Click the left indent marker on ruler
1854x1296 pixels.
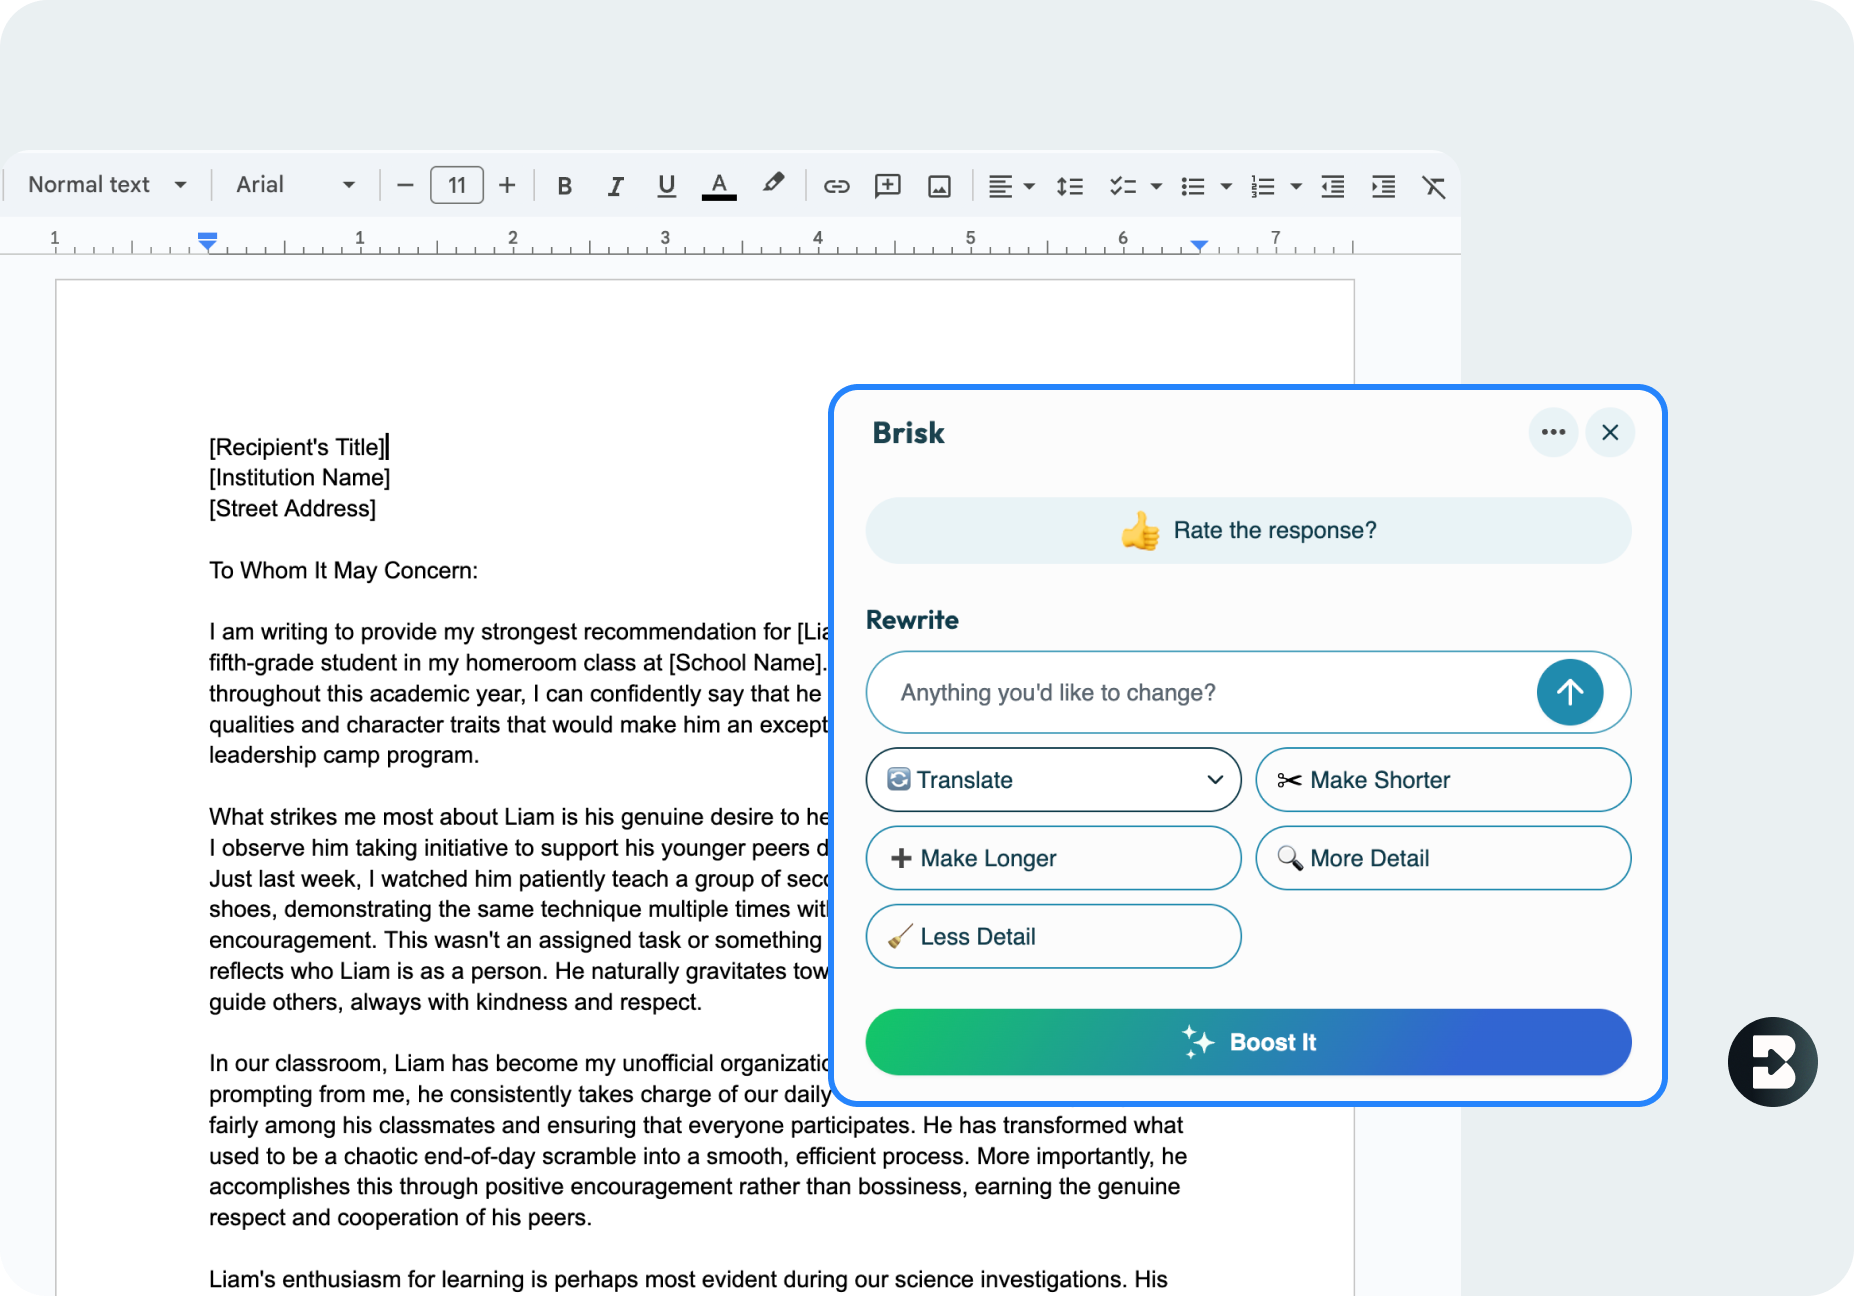pos(207,241)
